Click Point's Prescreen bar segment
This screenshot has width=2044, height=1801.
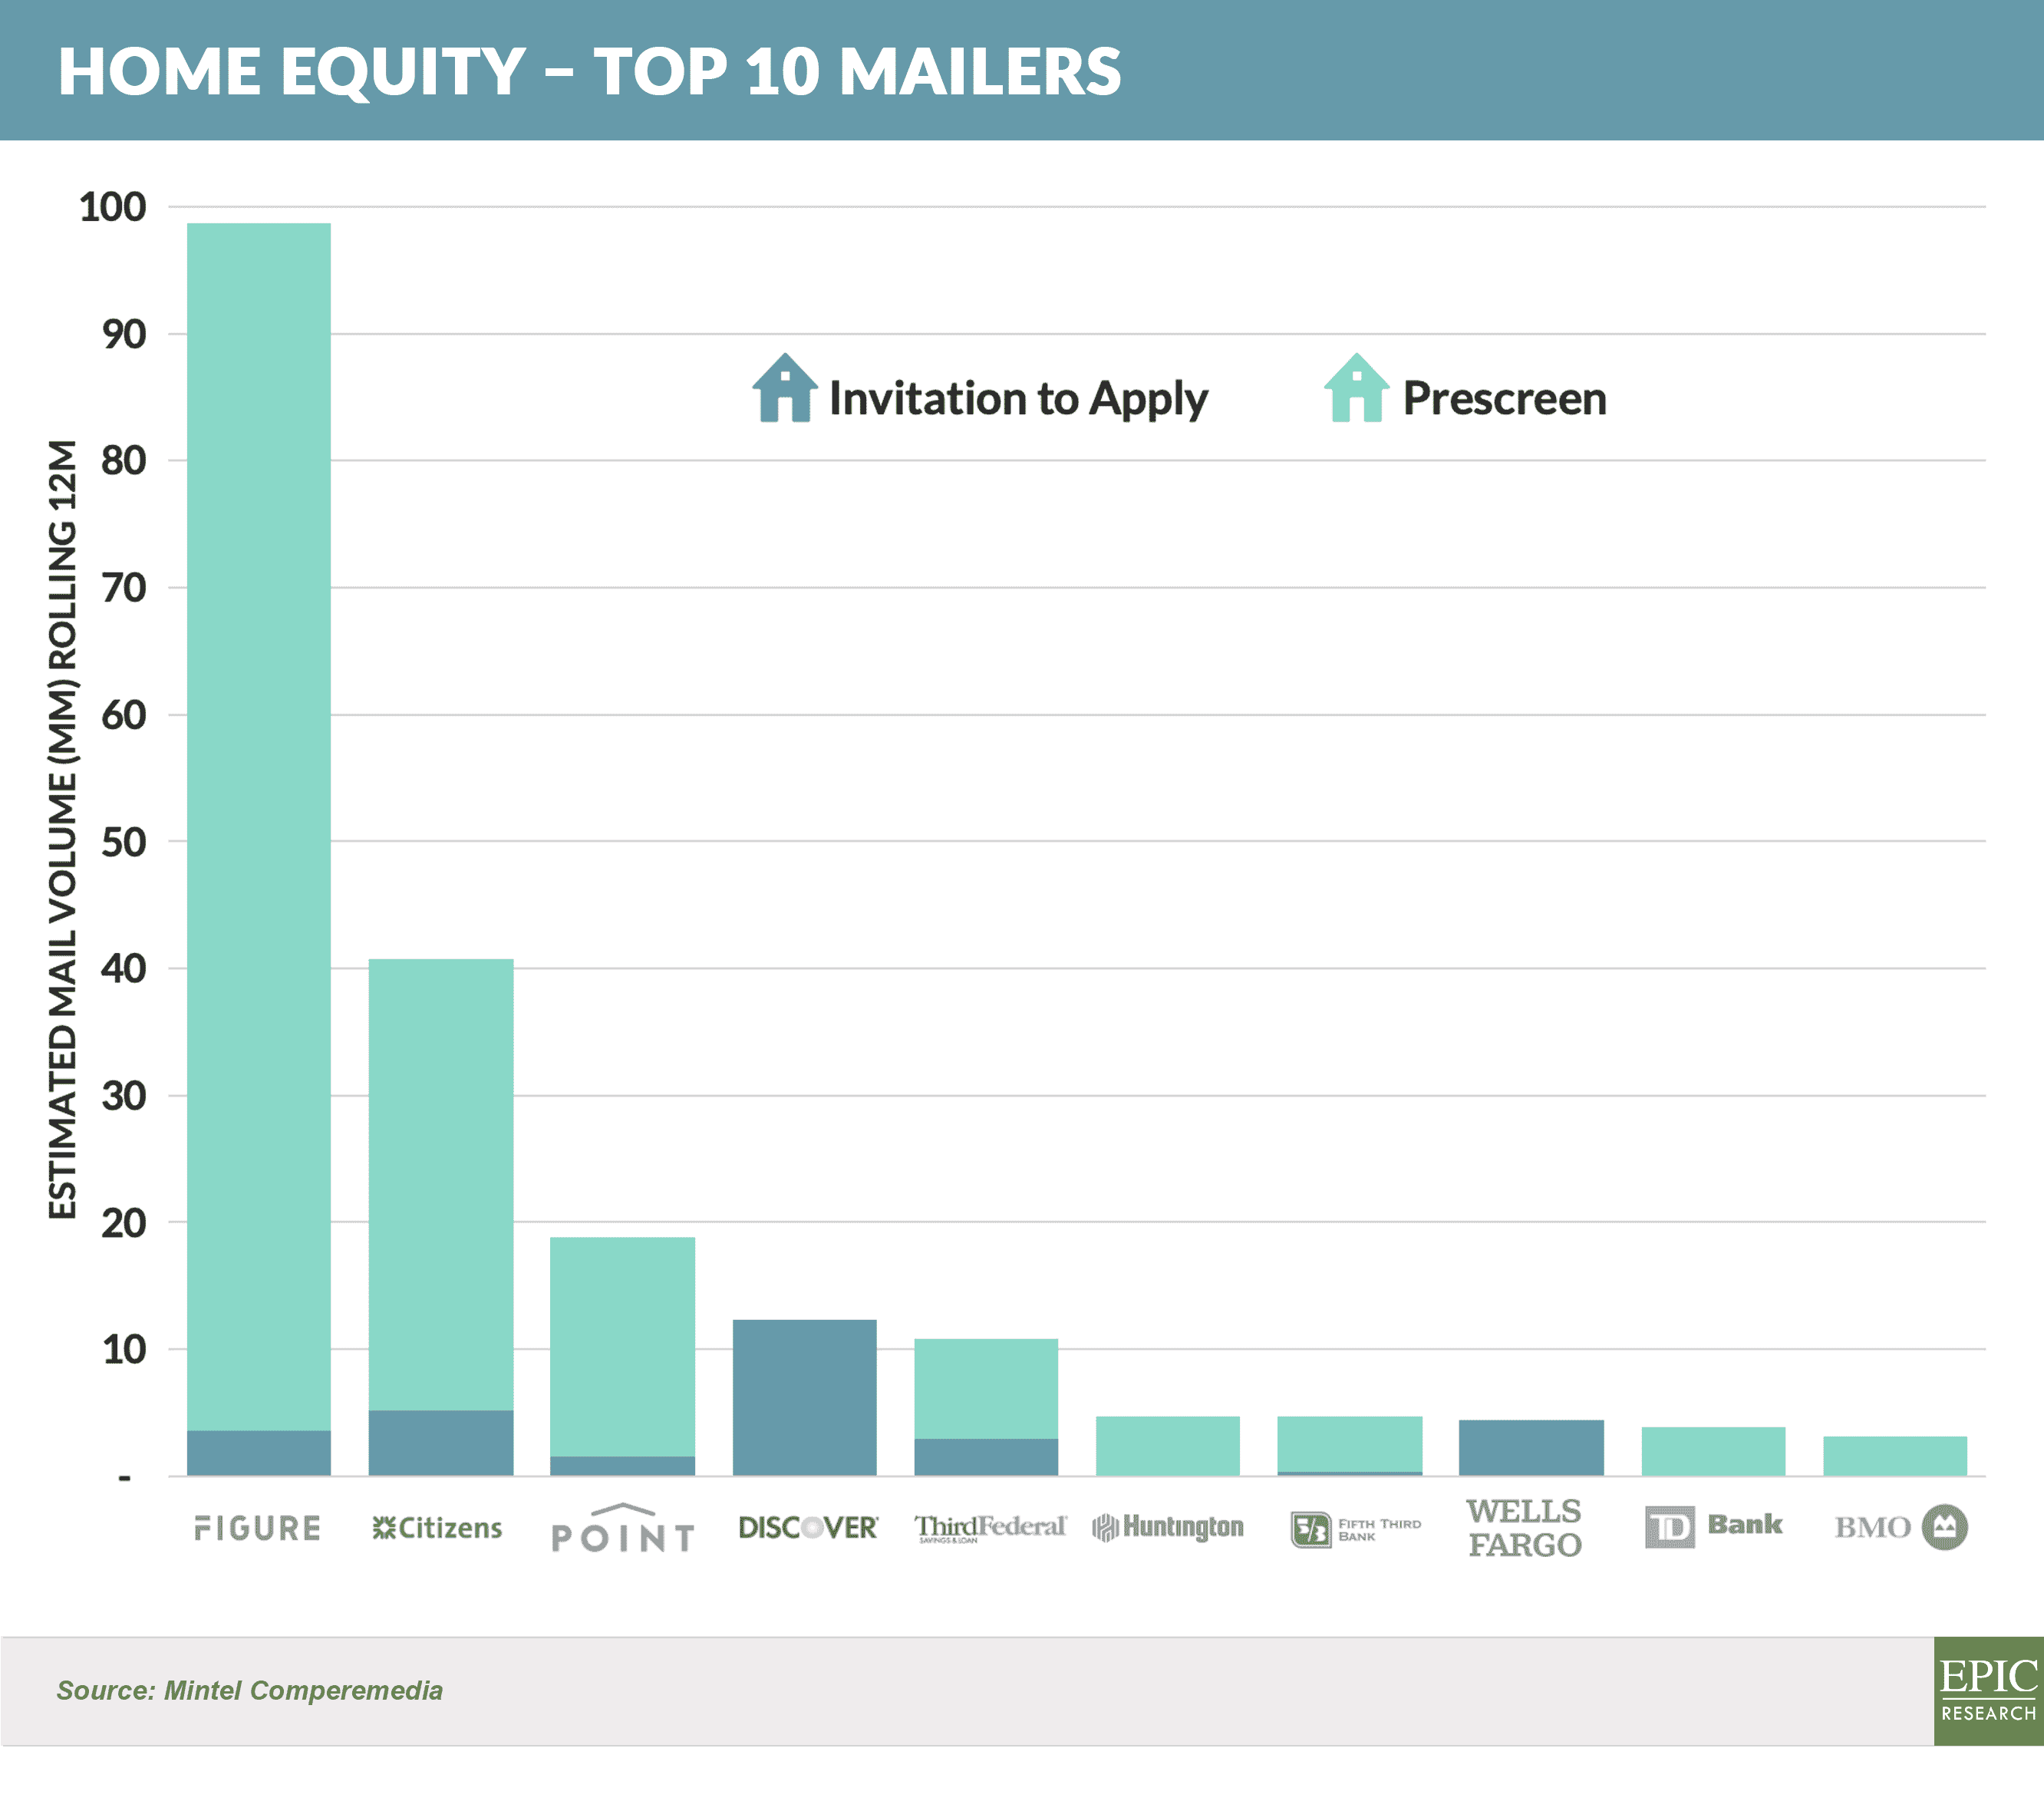(x=623, y=1347)
